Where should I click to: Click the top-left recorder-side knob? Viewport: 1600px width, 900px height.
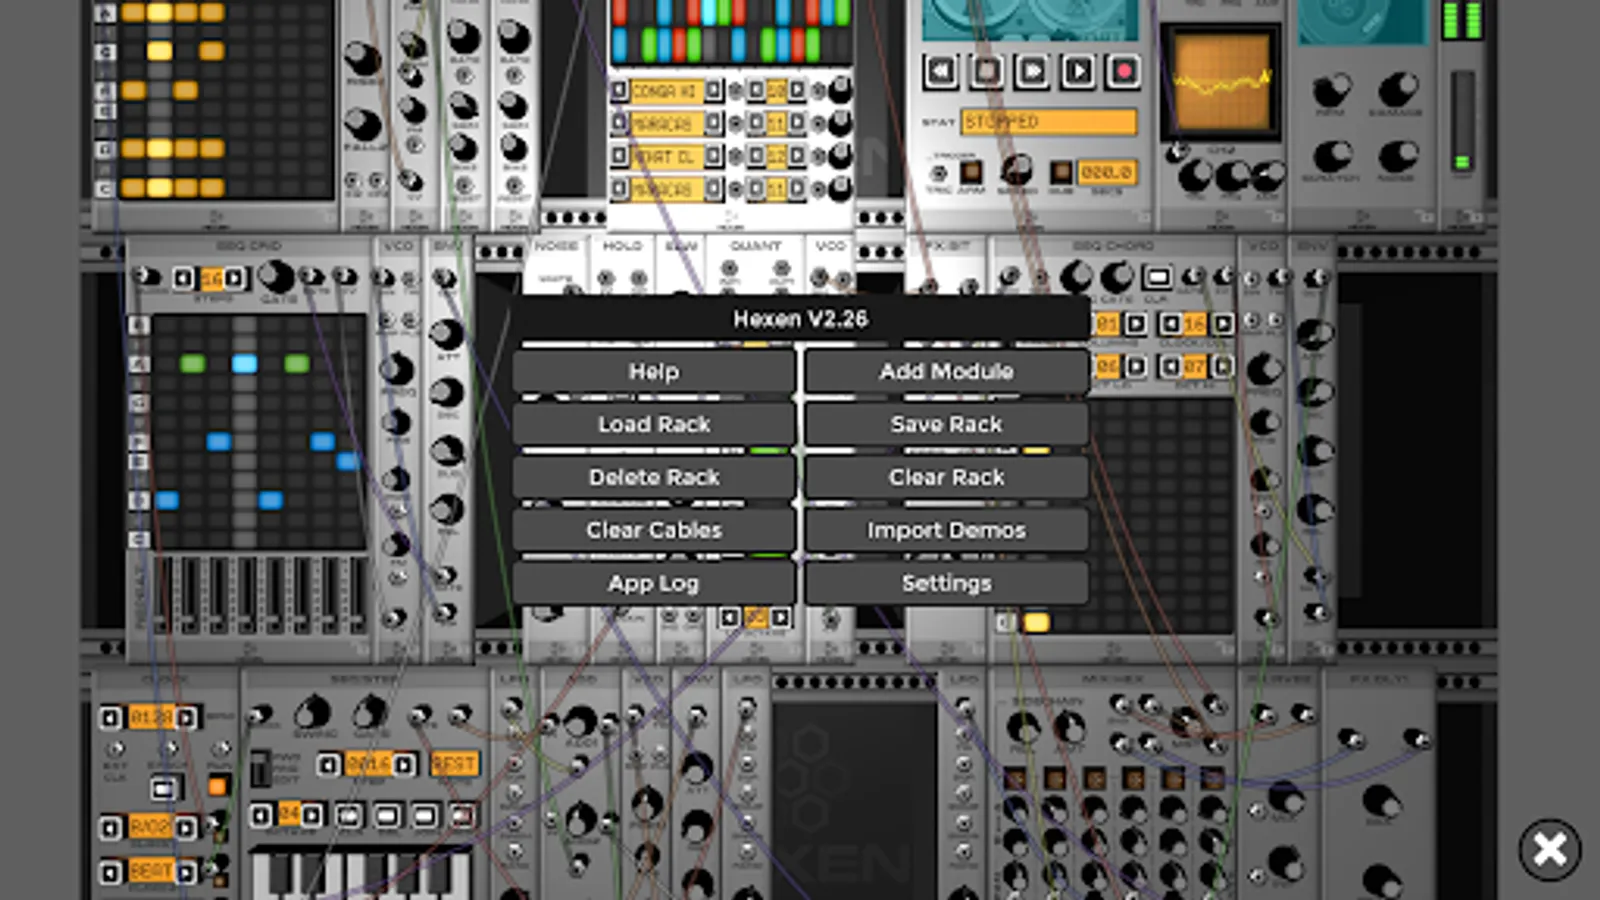pyautogui.click(x=1331, y=91)
